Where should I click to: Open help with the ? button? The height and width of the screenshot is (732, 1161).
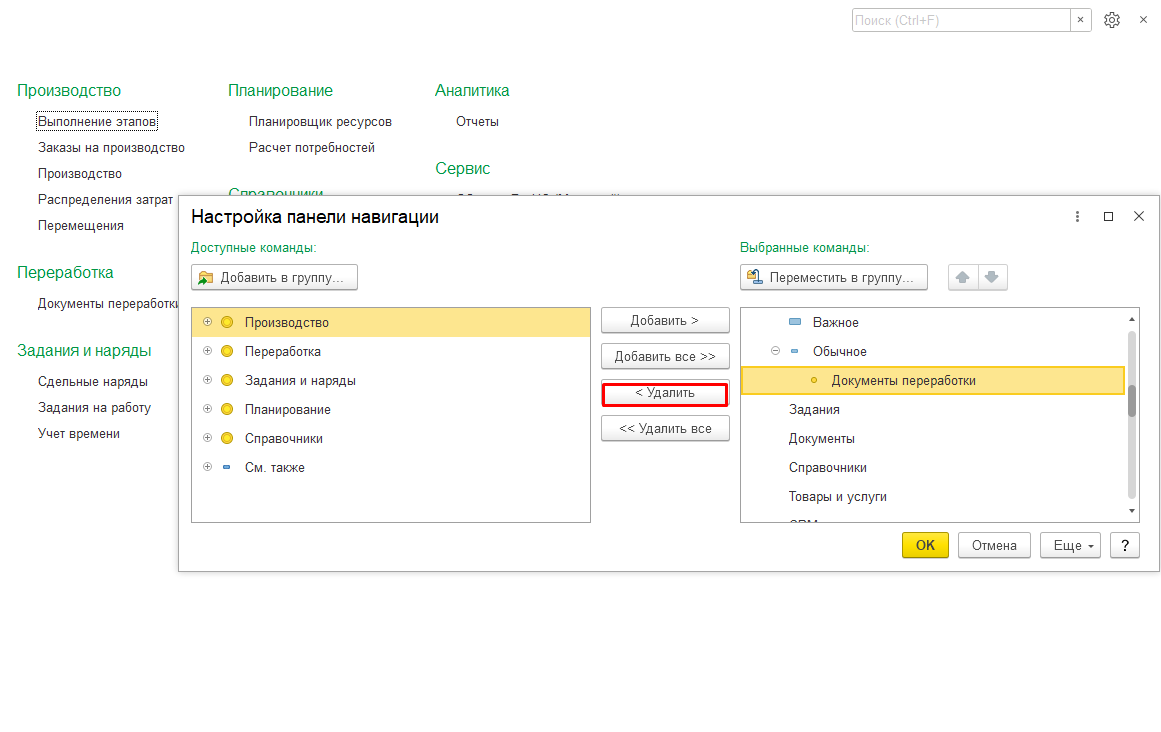[x=1125, y=545]
